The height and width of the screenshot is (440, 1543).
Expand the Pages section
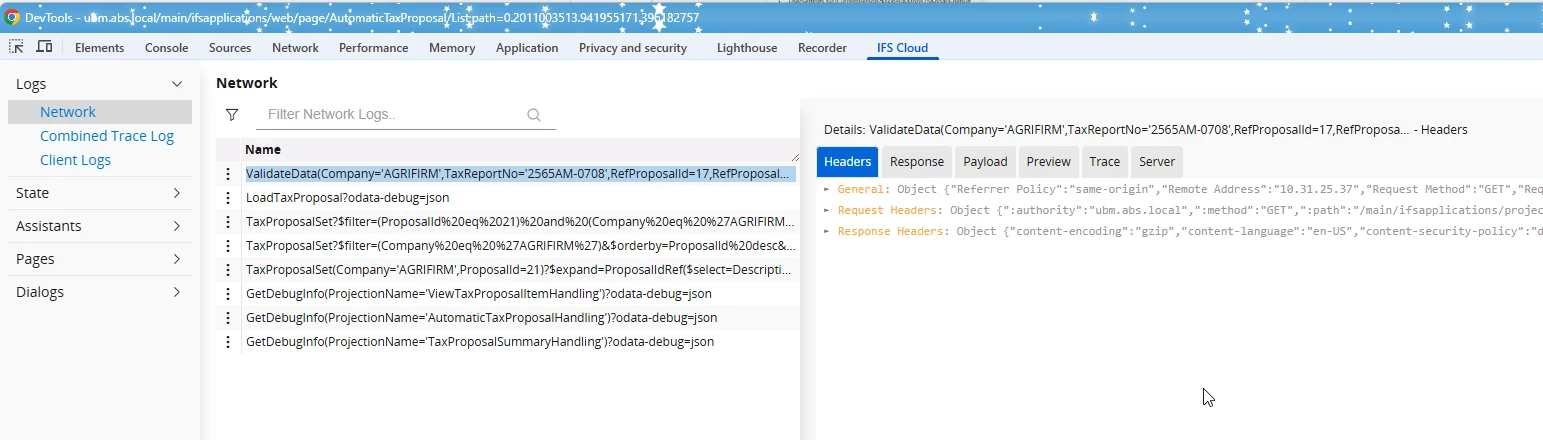(x=177, y=259)
